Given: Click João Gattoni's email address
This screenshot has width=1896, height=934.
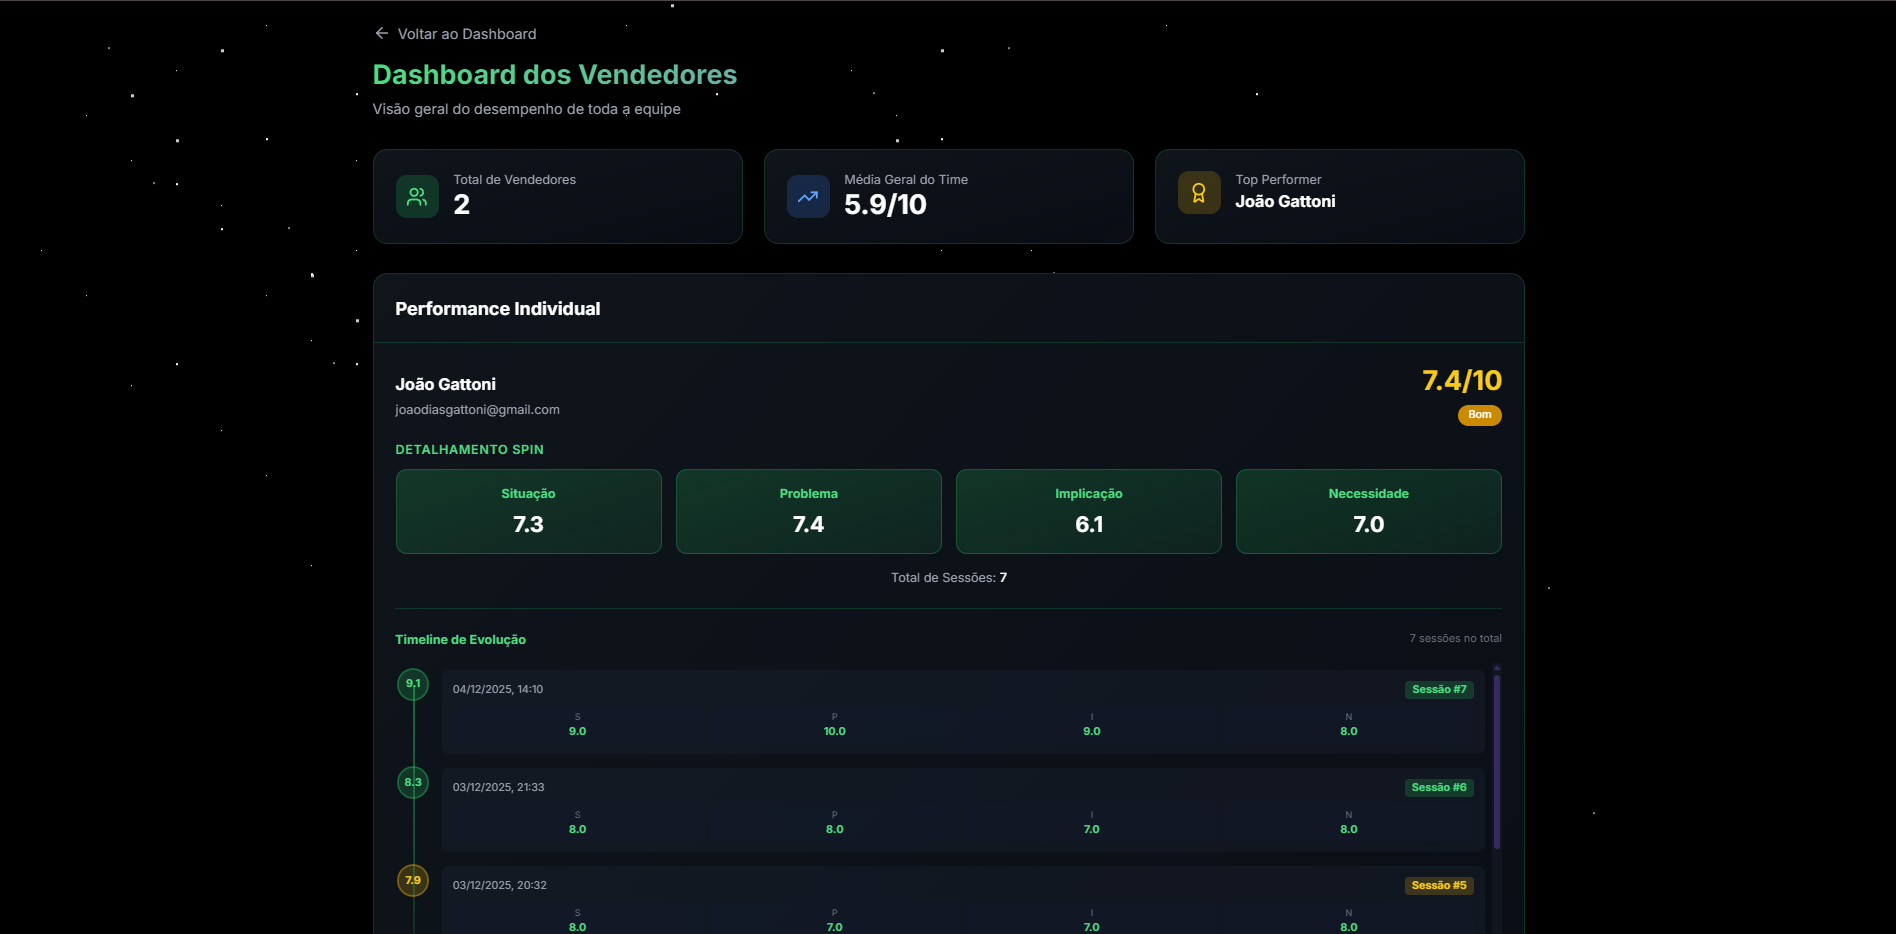Looking at the screenshot, I should 477,409.
